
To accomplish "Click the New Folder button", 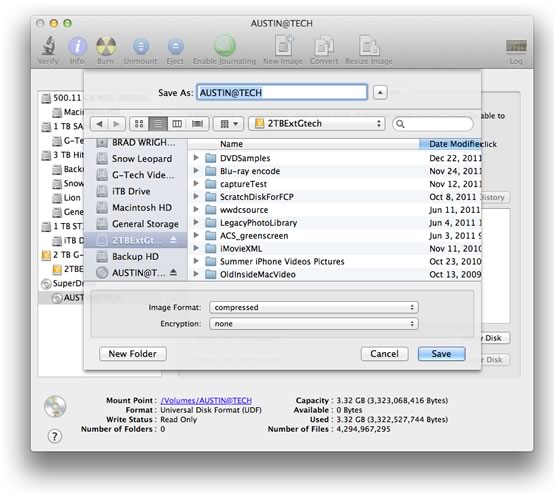I will point(133,354).
